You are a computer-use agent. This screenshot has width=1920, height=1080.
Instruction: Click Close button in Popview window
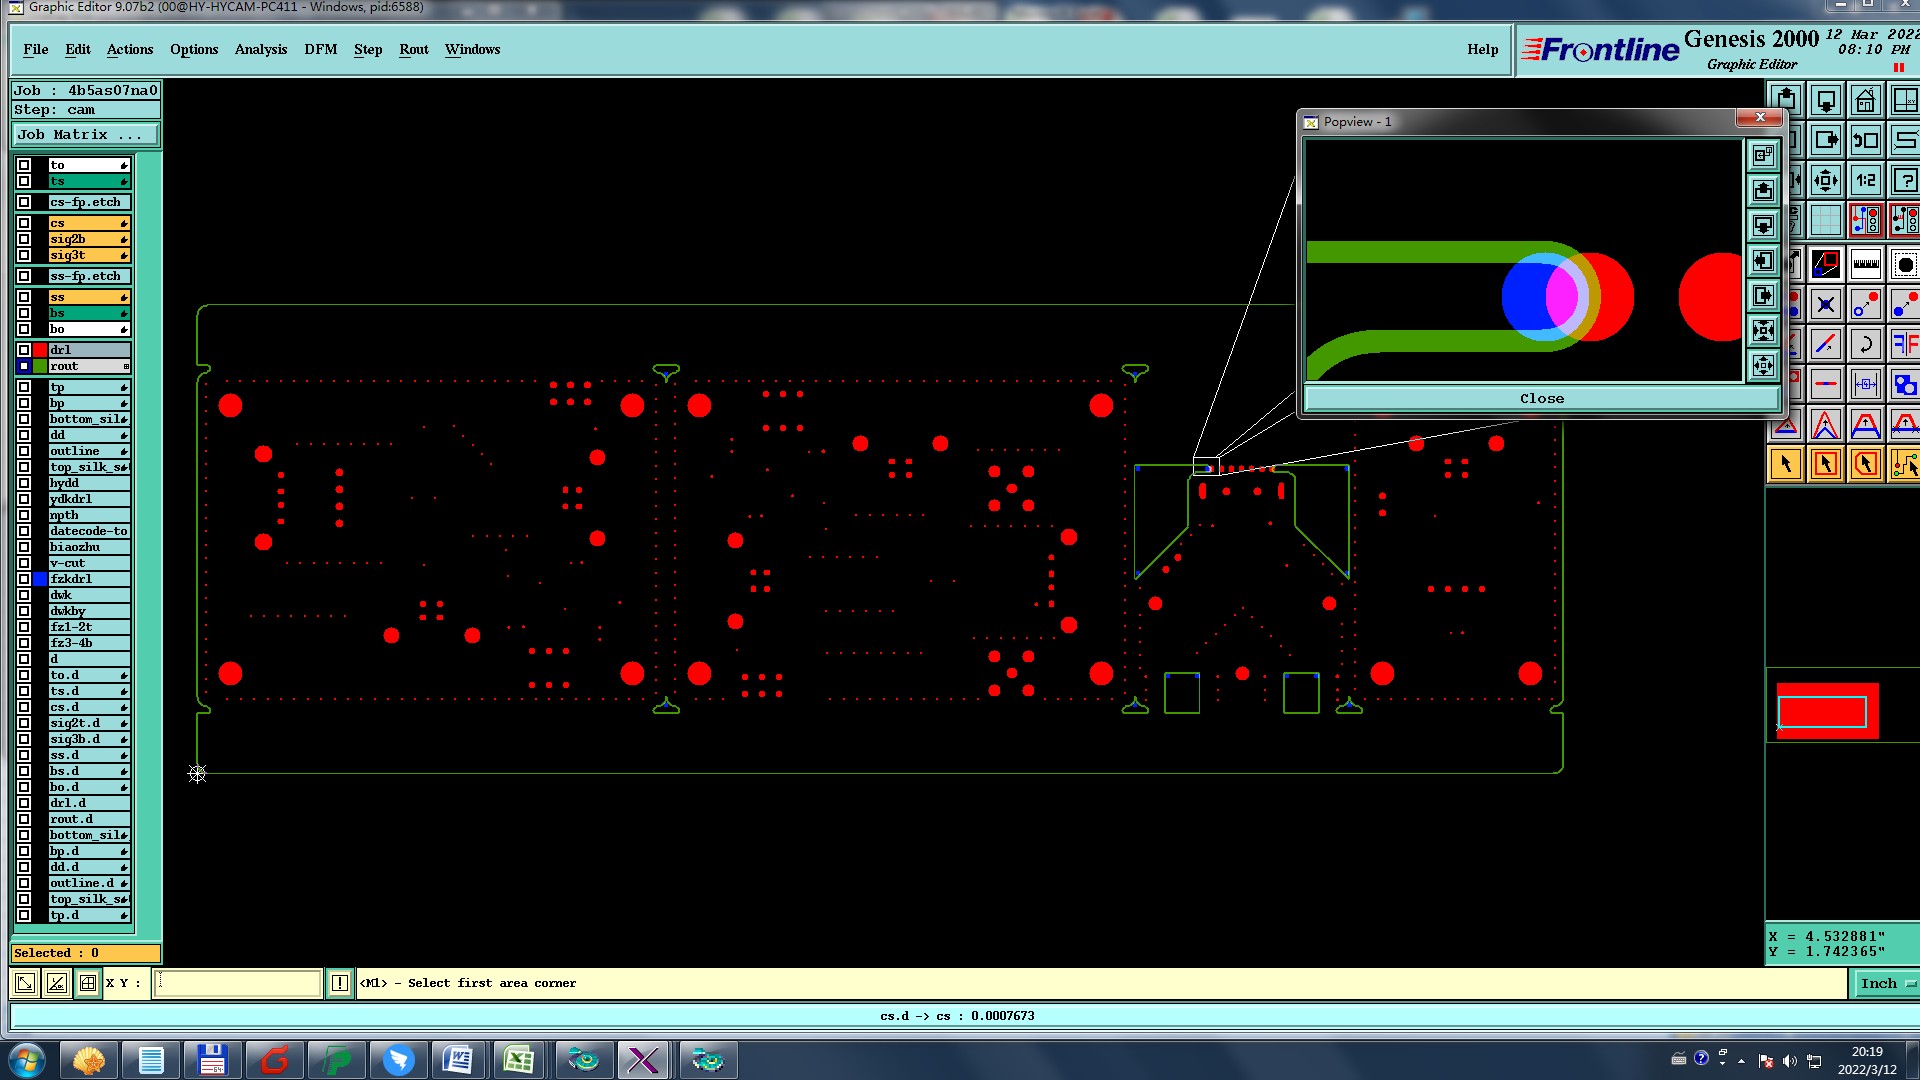(1541, 398)
